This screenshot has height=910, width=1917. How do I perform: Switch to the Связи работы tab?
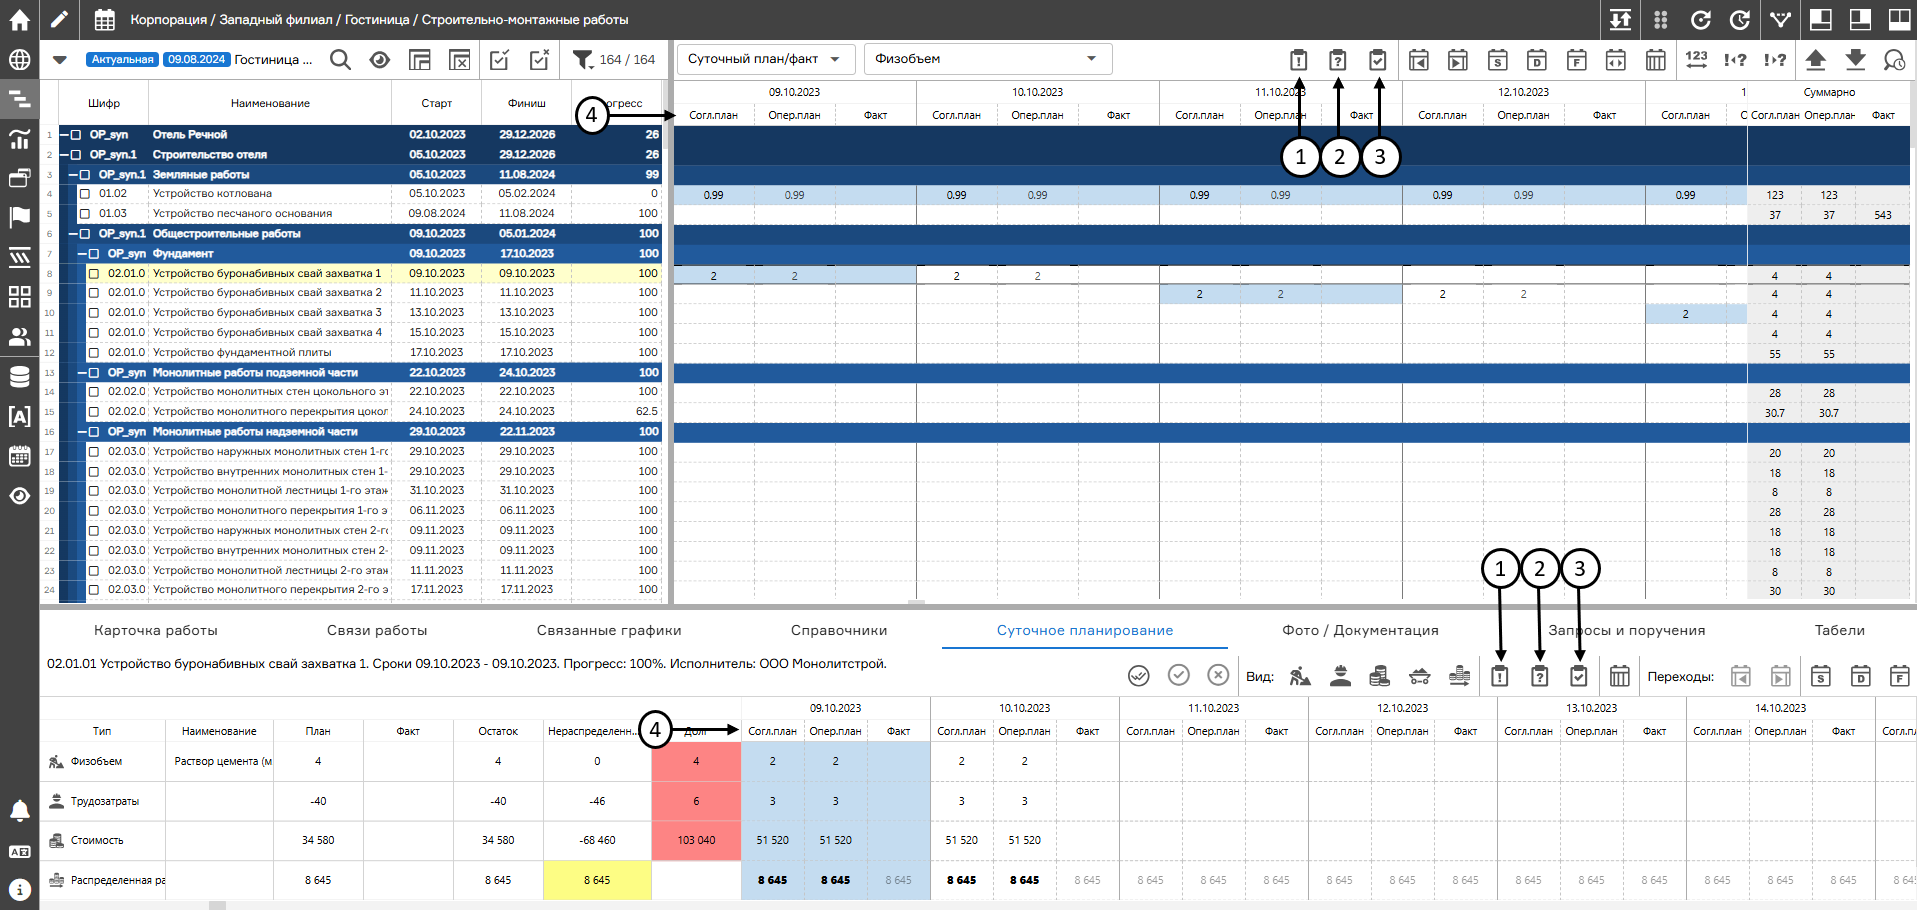377,631
